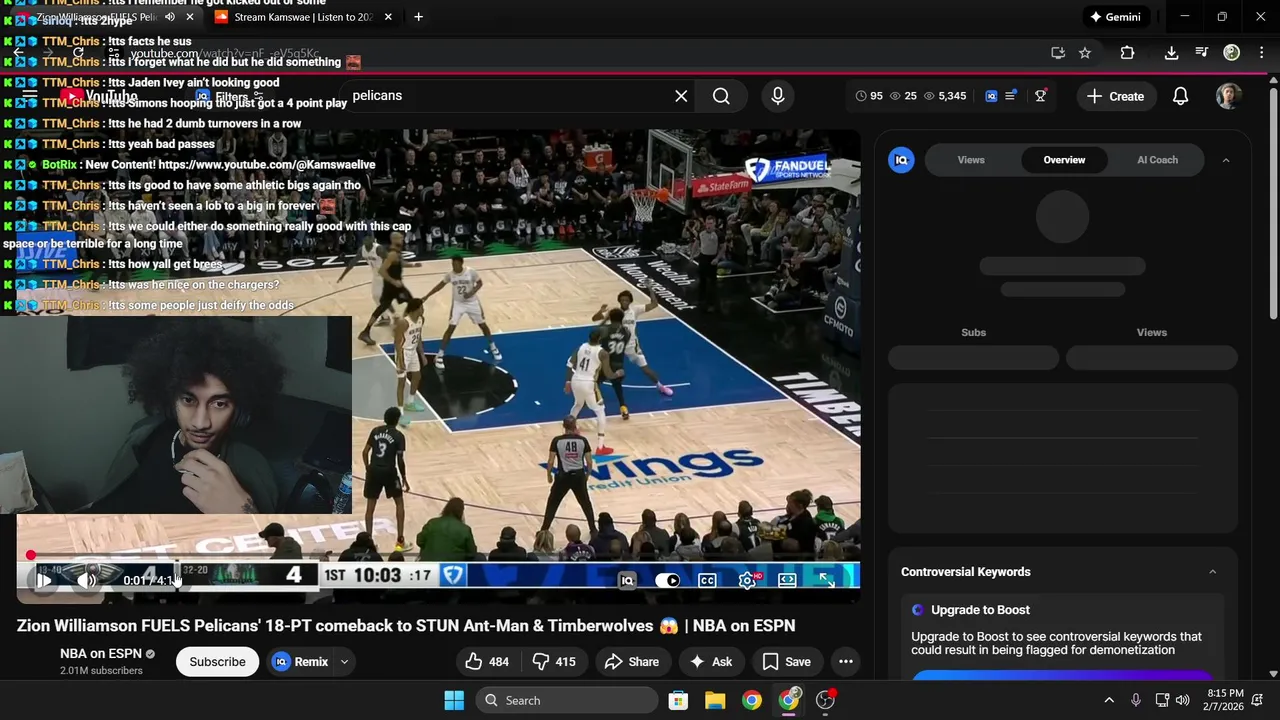Open File Explorer from the taskbar
Viewport: 1280px width, 720px height.
[715, 700]
